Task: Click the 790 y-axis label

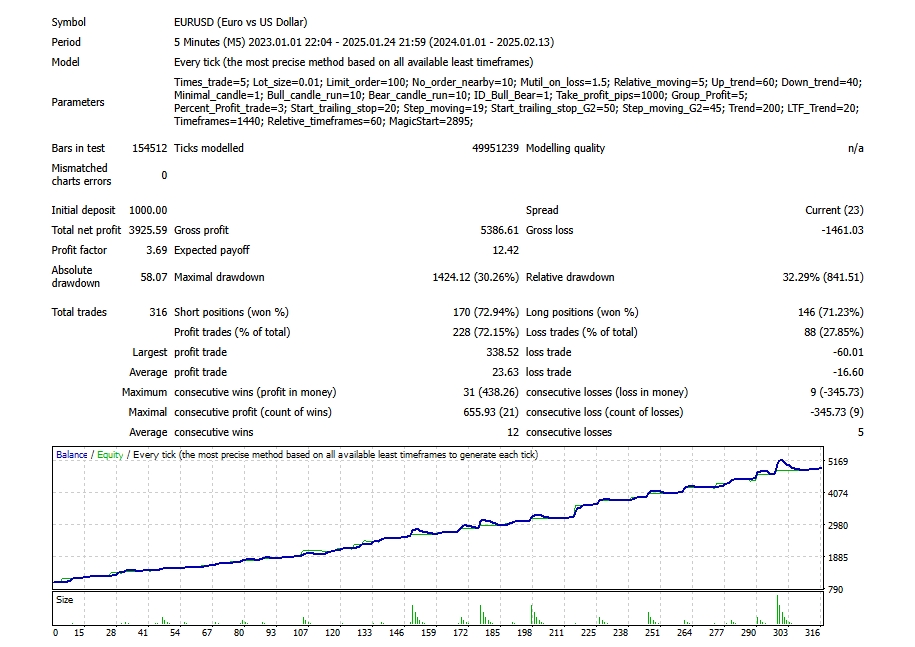Action: pos(836,590)
